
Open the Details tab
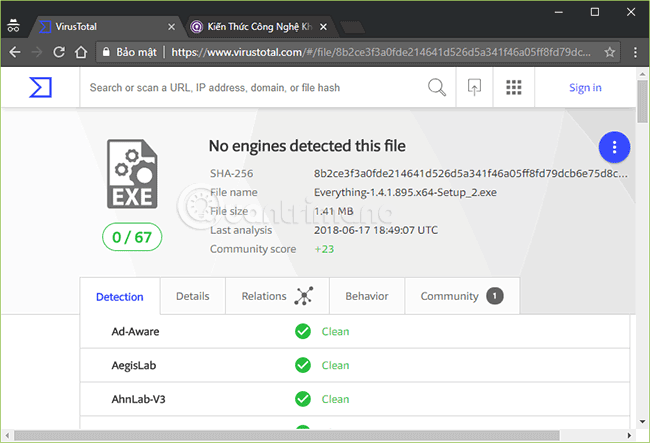click(192, 296)
